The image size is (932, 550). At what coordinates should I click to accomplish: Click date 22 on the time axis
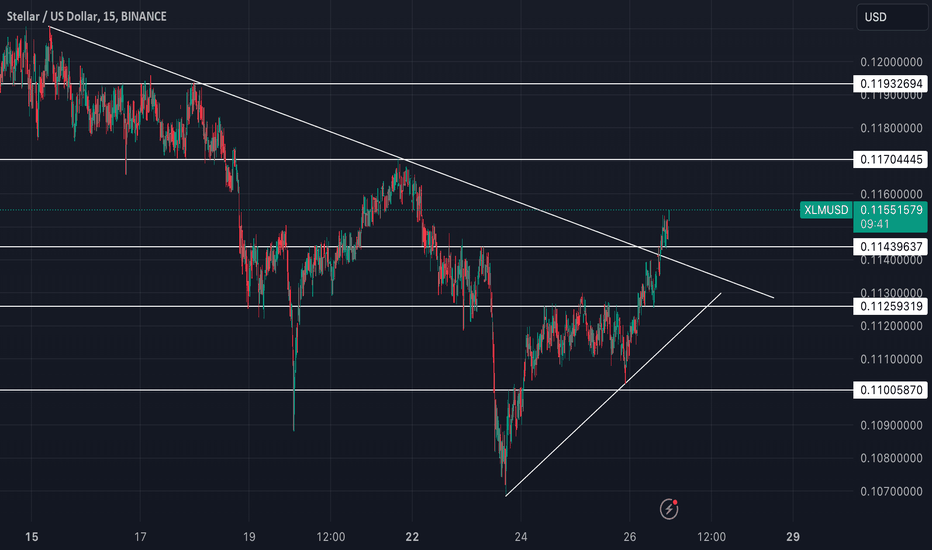click(412, 537)
